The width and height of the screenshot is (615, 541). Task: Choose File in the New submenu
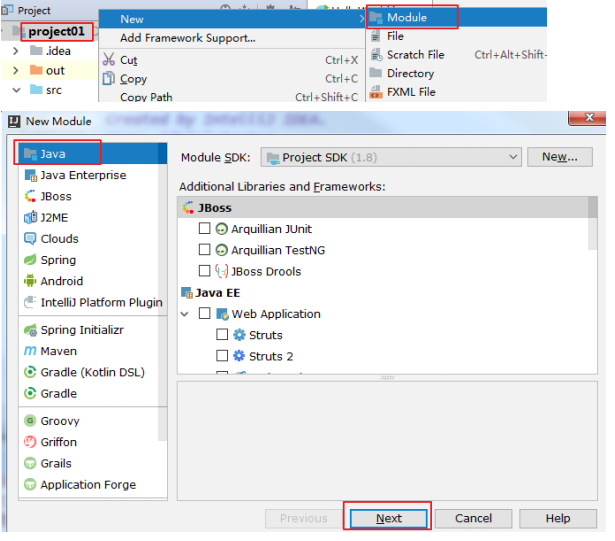pyautogui.click(x=457, y=36)
